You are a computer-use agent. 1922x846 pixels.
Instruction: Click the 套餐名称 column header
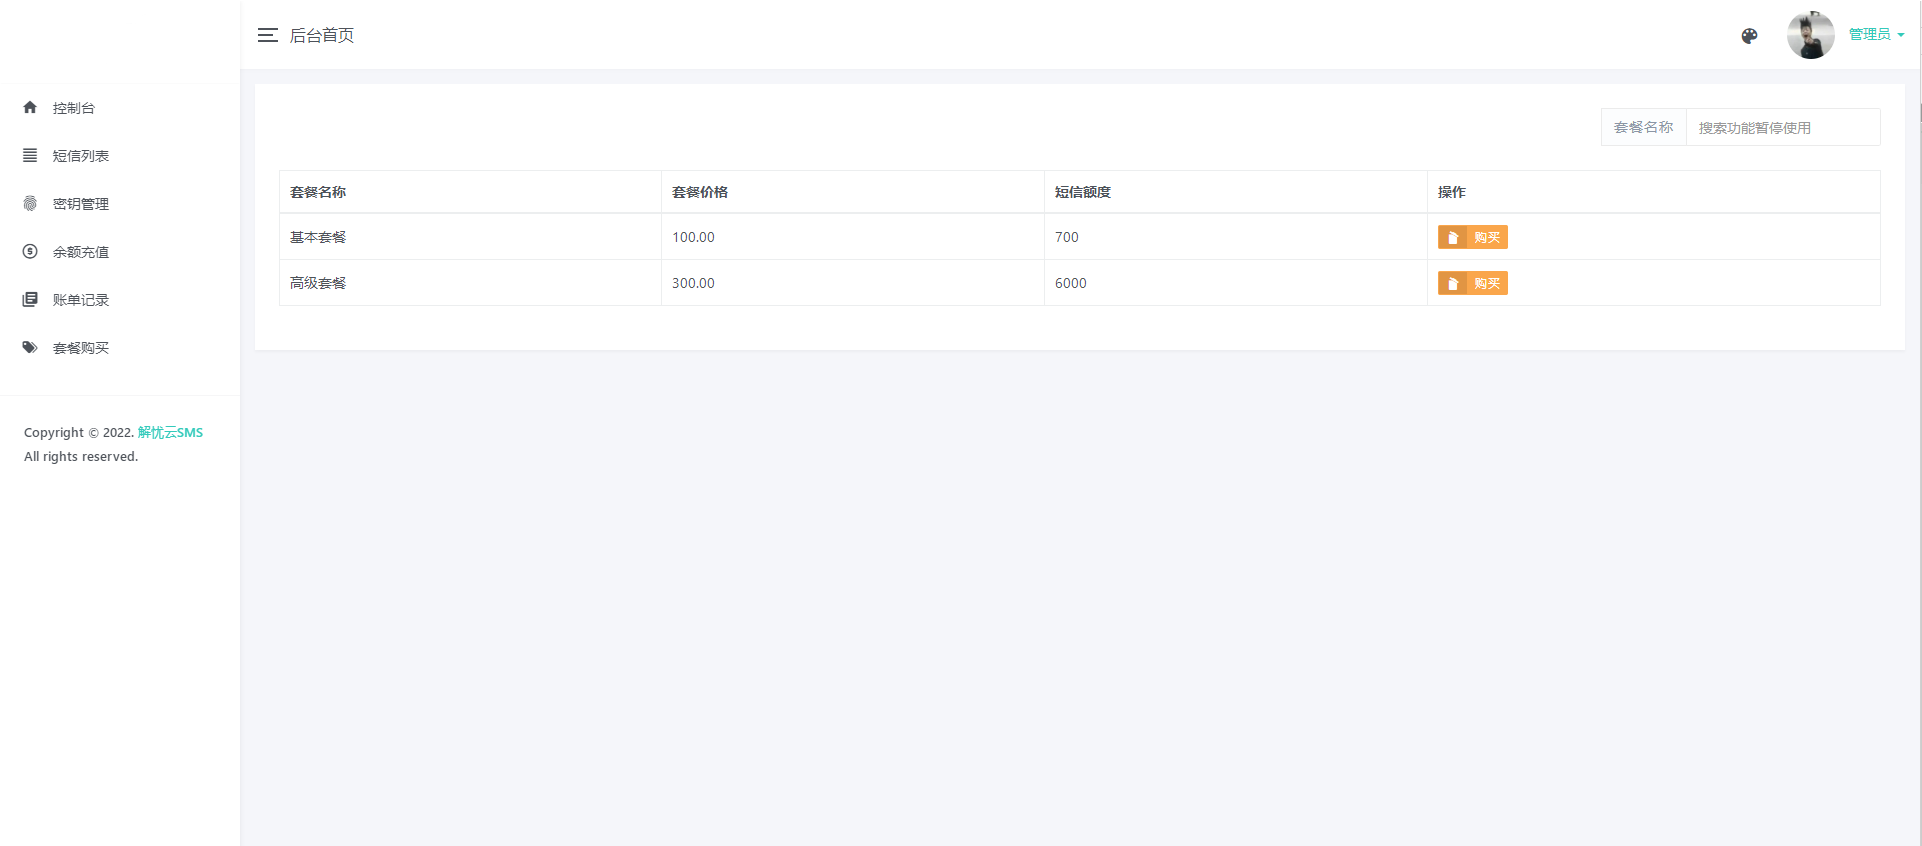(x=318, y=192)
